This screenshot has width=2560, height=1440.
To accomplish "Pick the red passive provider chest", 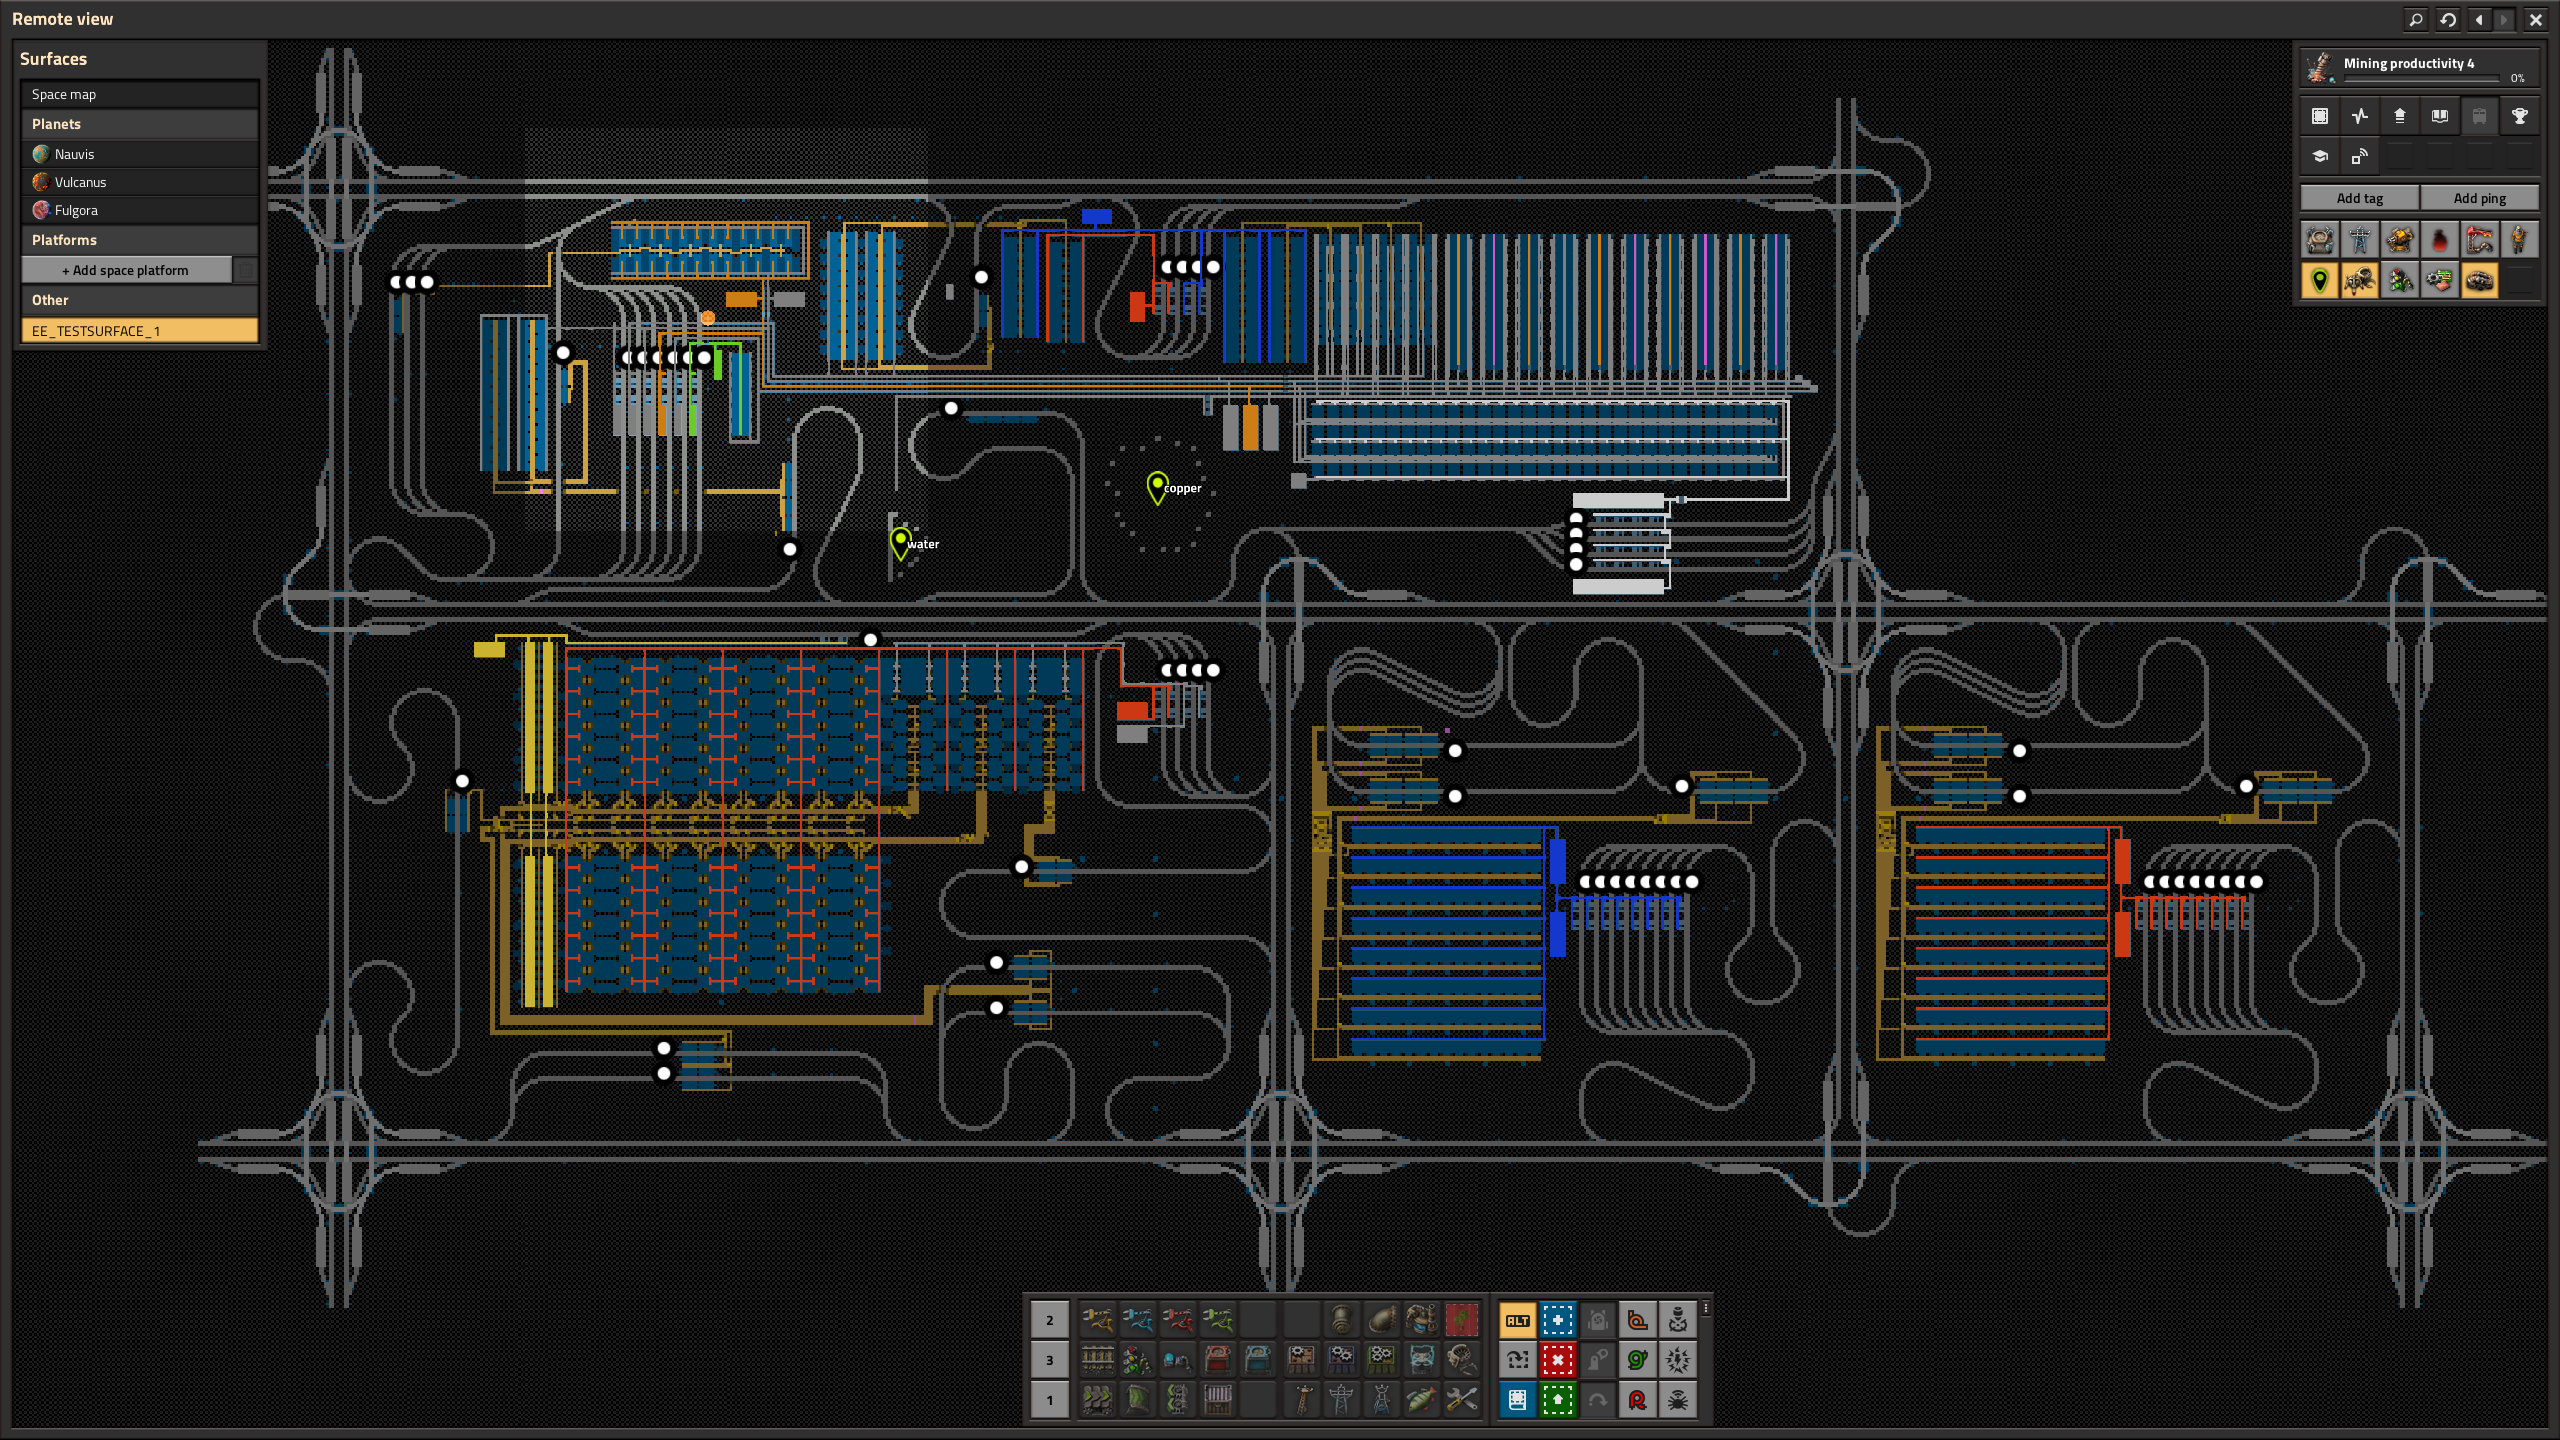I will pyautogui.click(x=1218, y=1360).
